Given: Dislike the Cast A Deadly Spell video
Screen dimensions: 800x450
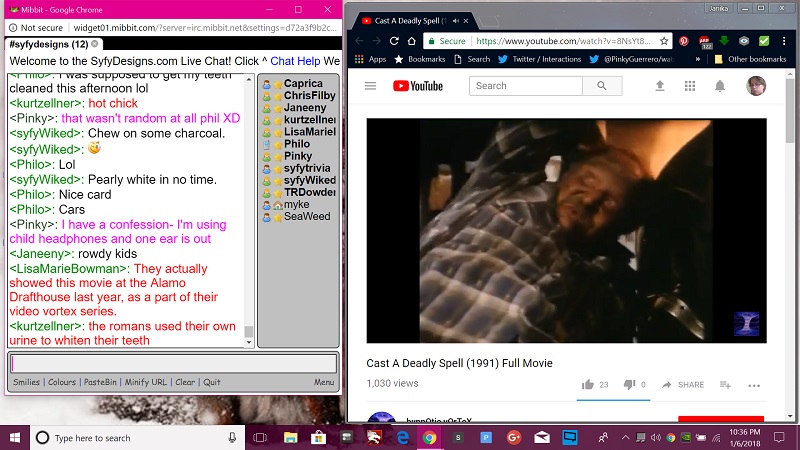Looking at the screenshot, I should click(629, 385).
